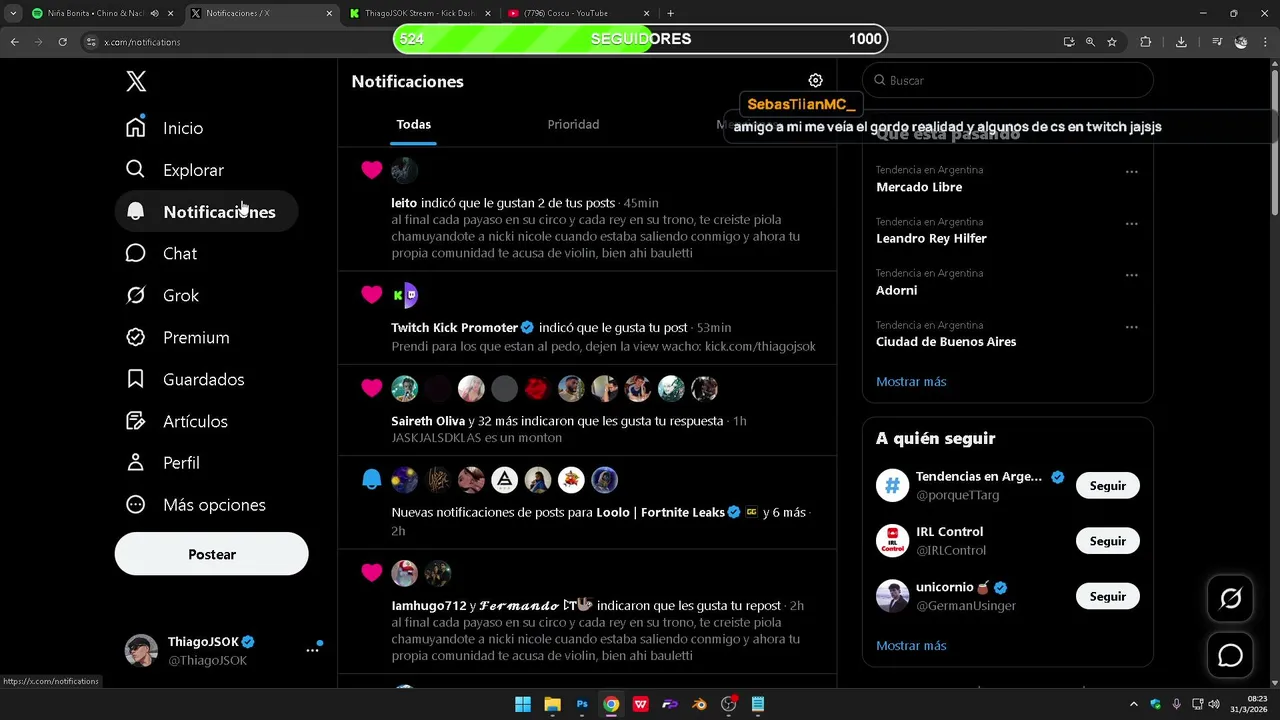
Task: Click the X logo in the sidebar
Action: click(136, 82)
